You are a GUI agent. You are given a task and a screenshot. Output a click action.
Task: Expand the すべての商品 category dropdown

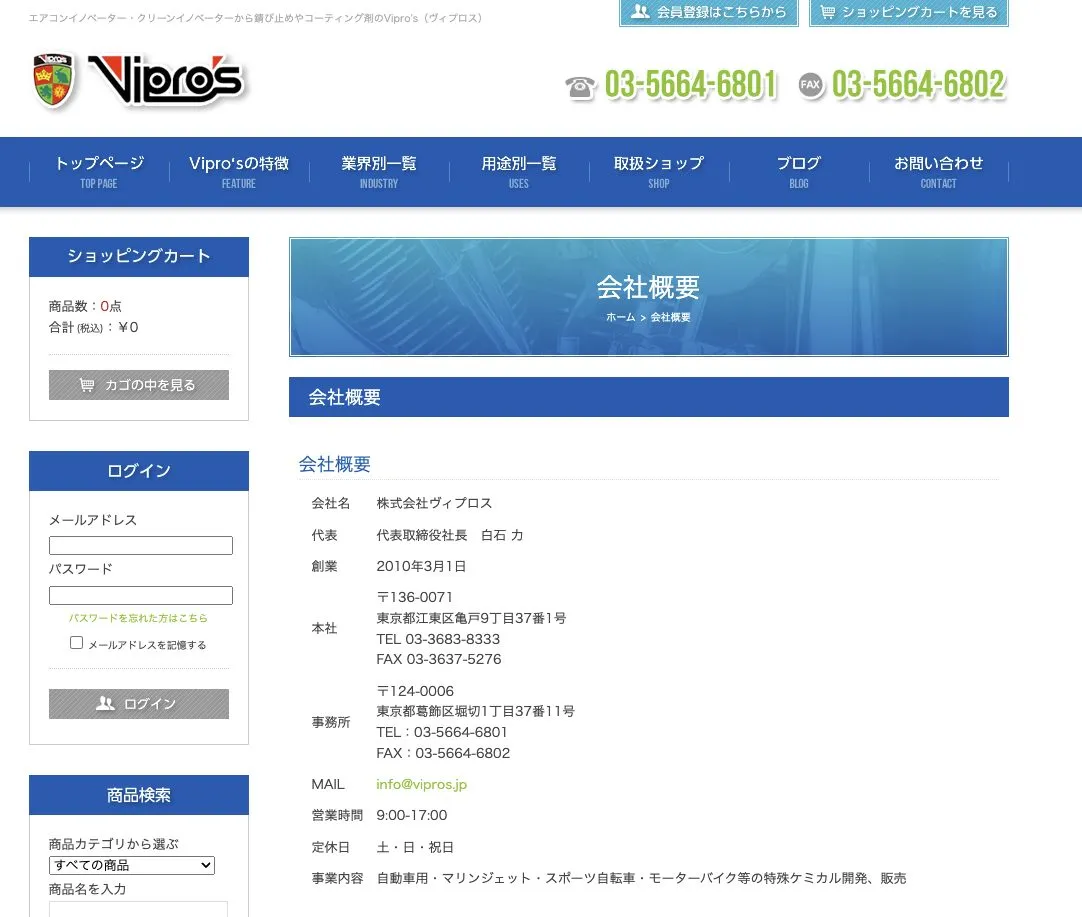pos(132,865)
